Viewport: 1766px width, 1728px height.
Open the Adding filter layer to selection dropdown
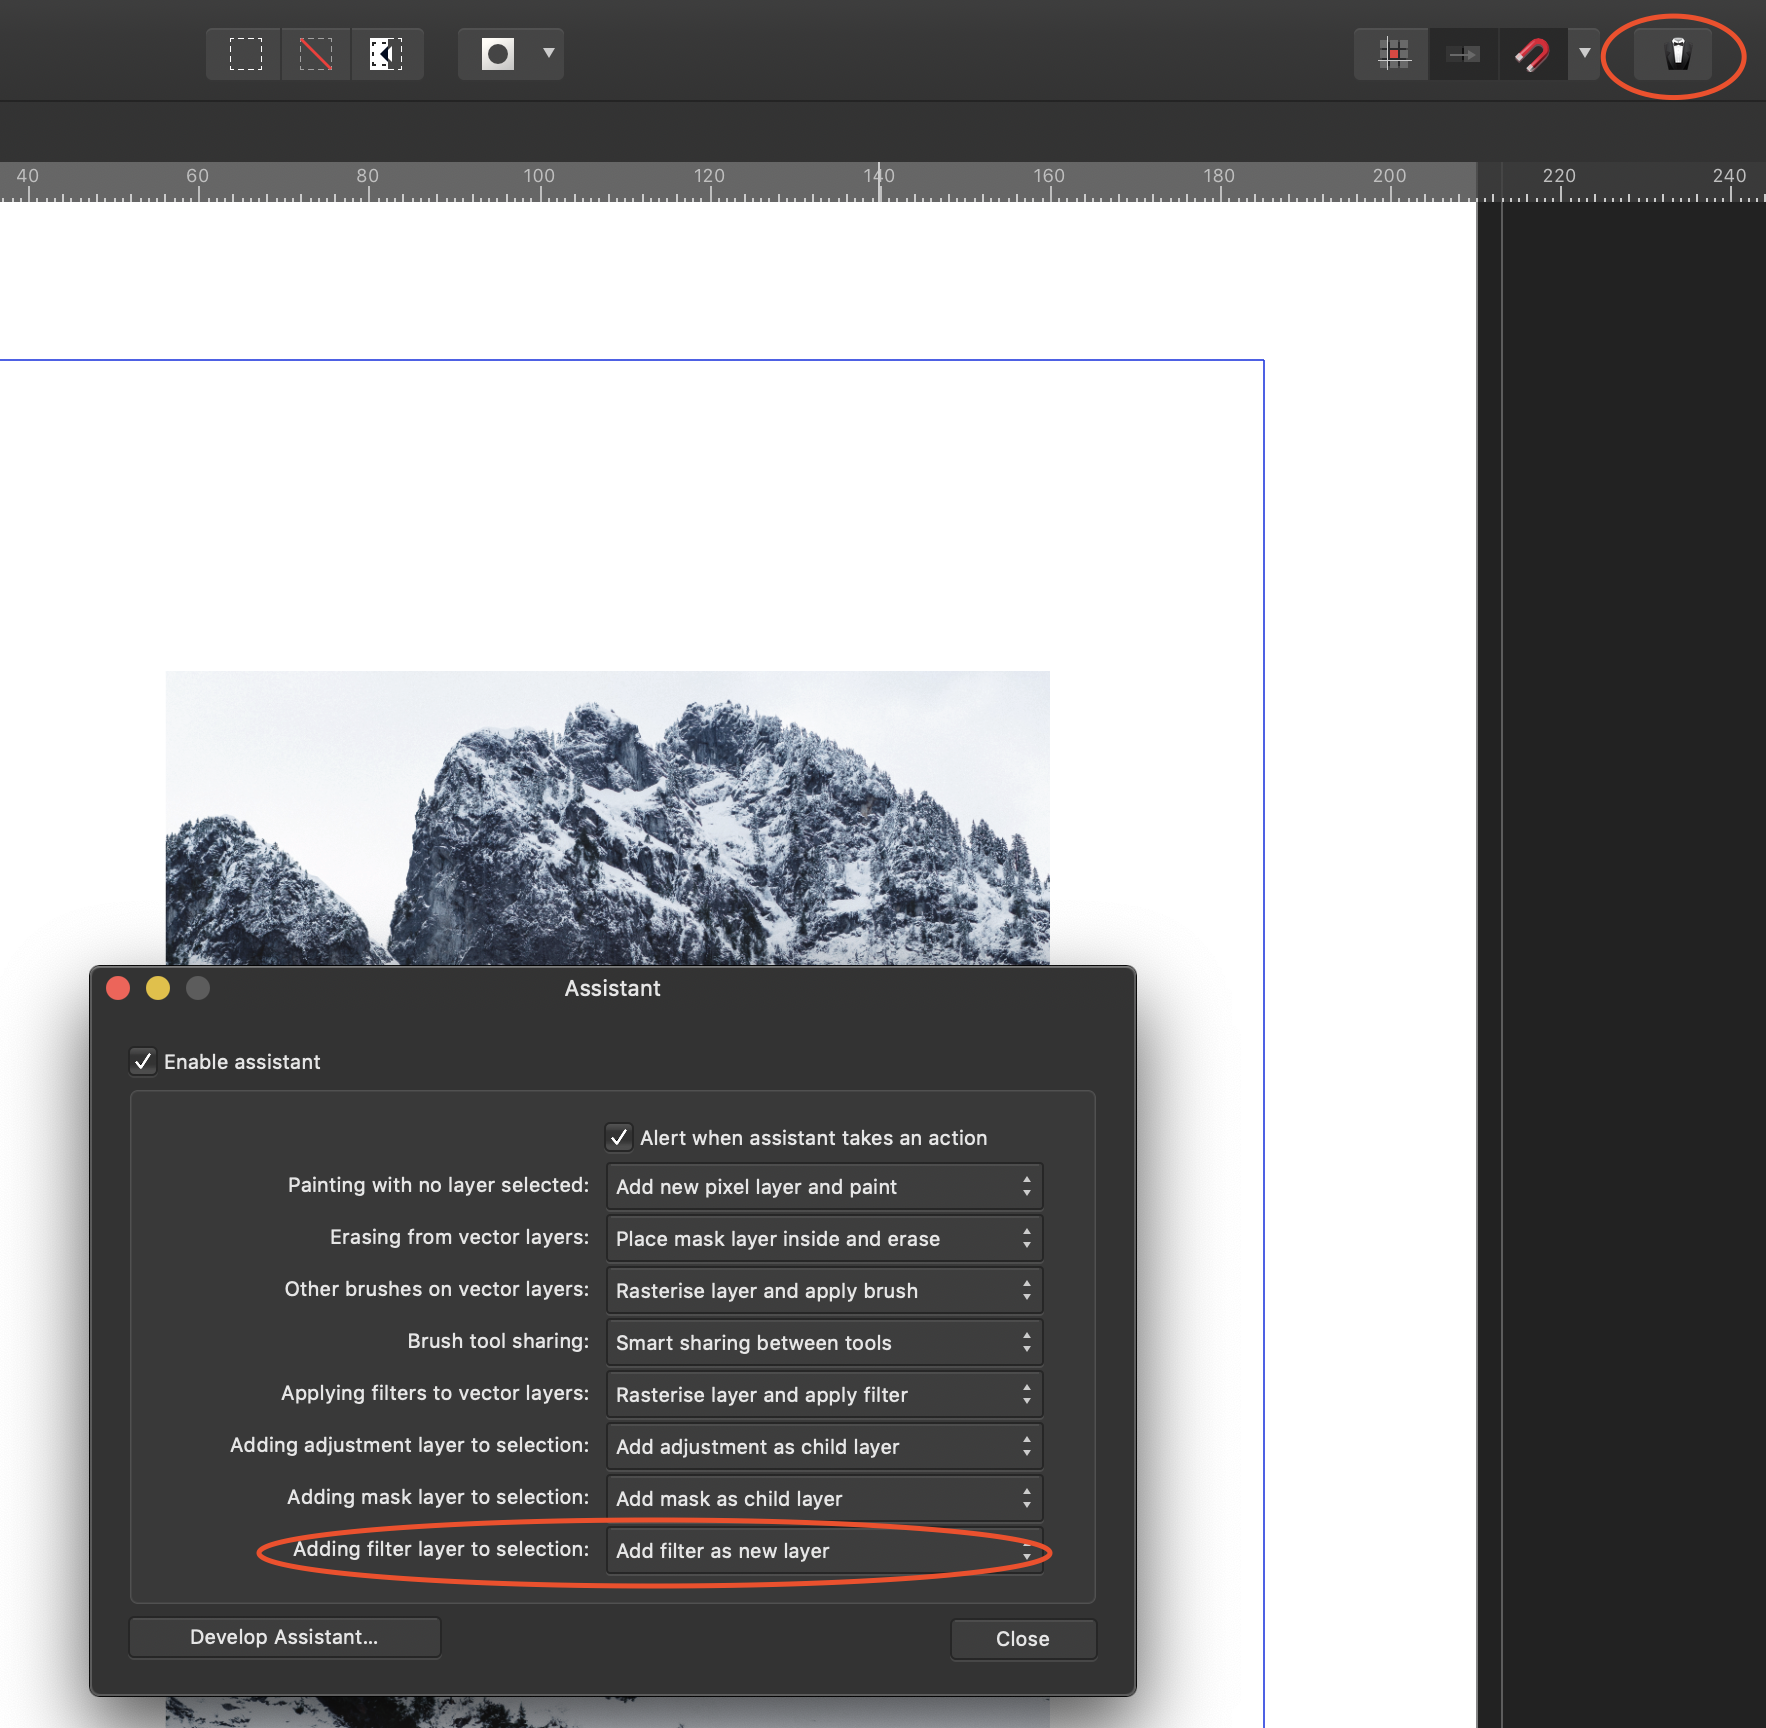824,1550
